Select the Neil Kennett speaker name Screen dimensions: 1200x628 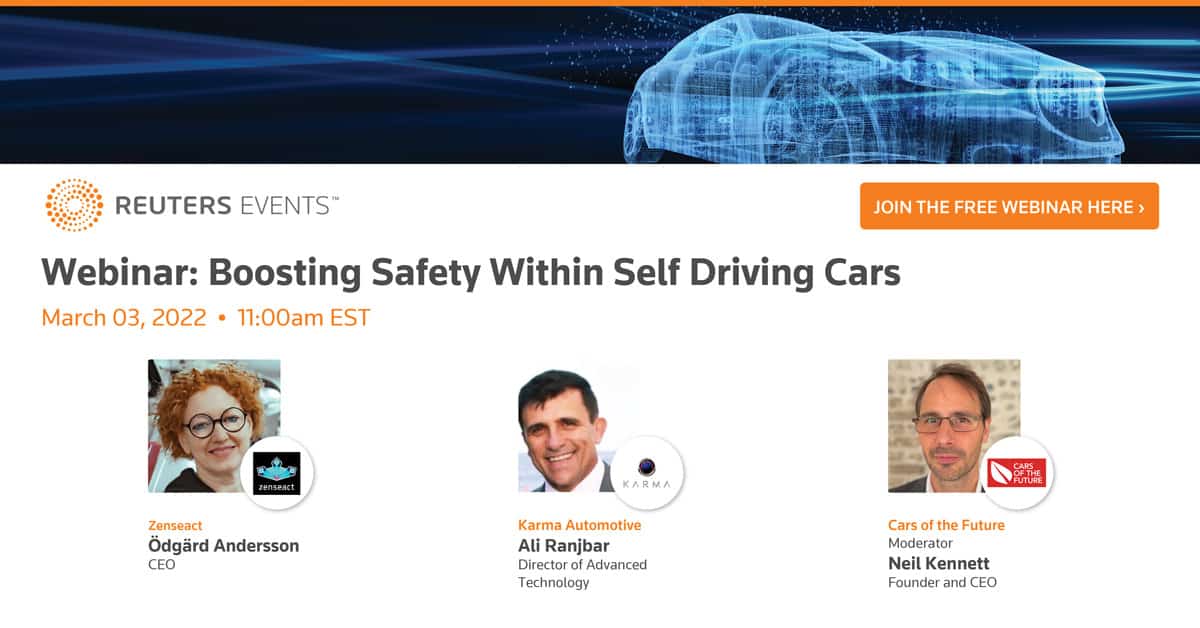pos(939,563)
